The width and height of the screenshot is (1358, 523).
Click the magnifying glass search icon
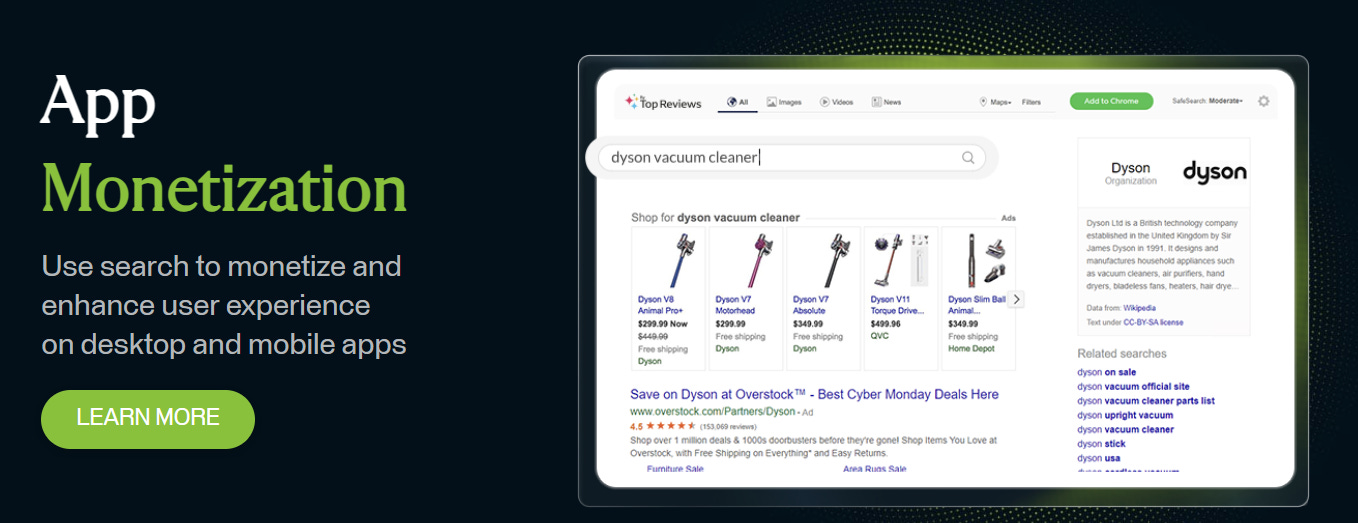click(x=968, y=157)
